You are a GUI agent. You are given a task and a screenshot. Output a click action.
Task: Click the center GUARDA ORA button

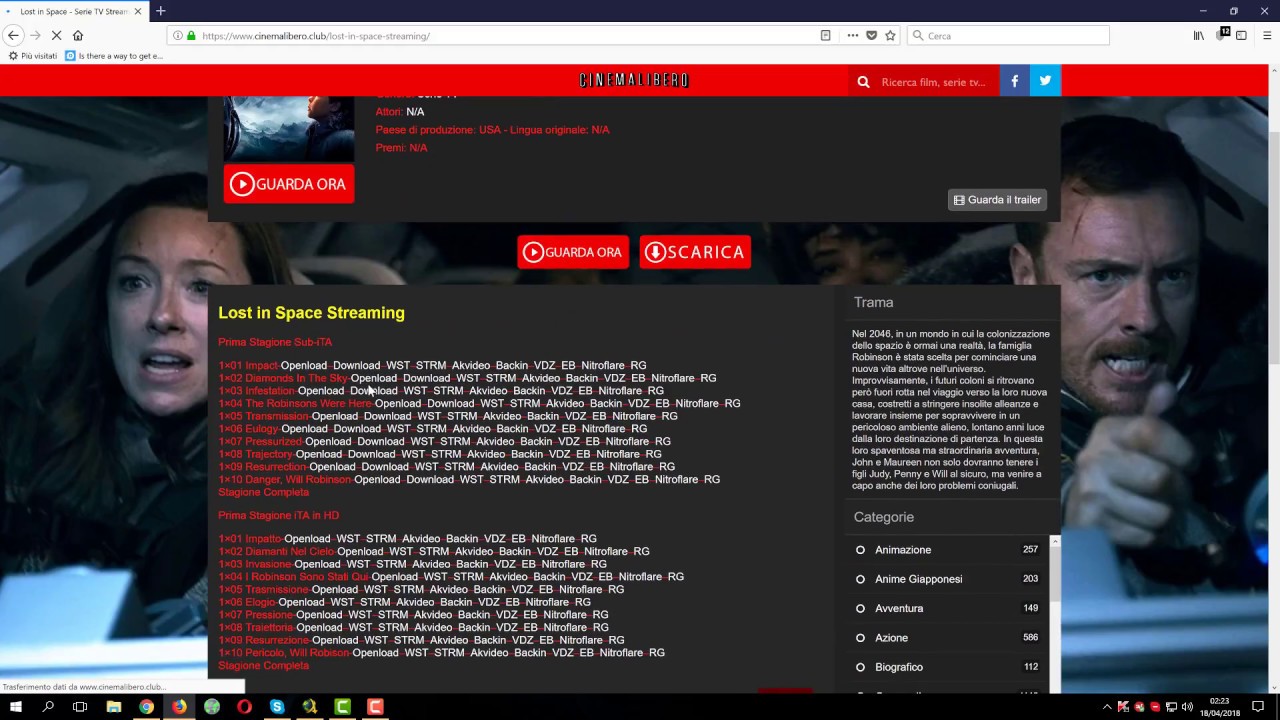pos(573,252)
